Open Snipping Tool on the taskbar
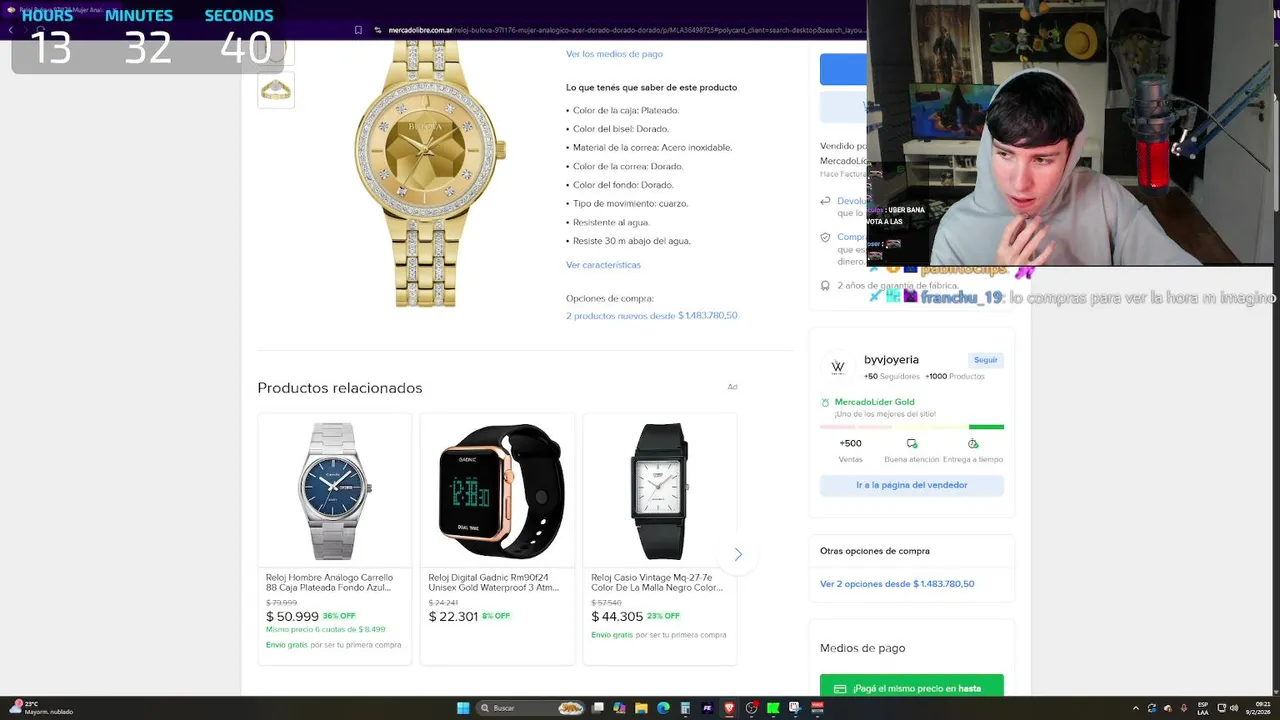 click(795, 708)
